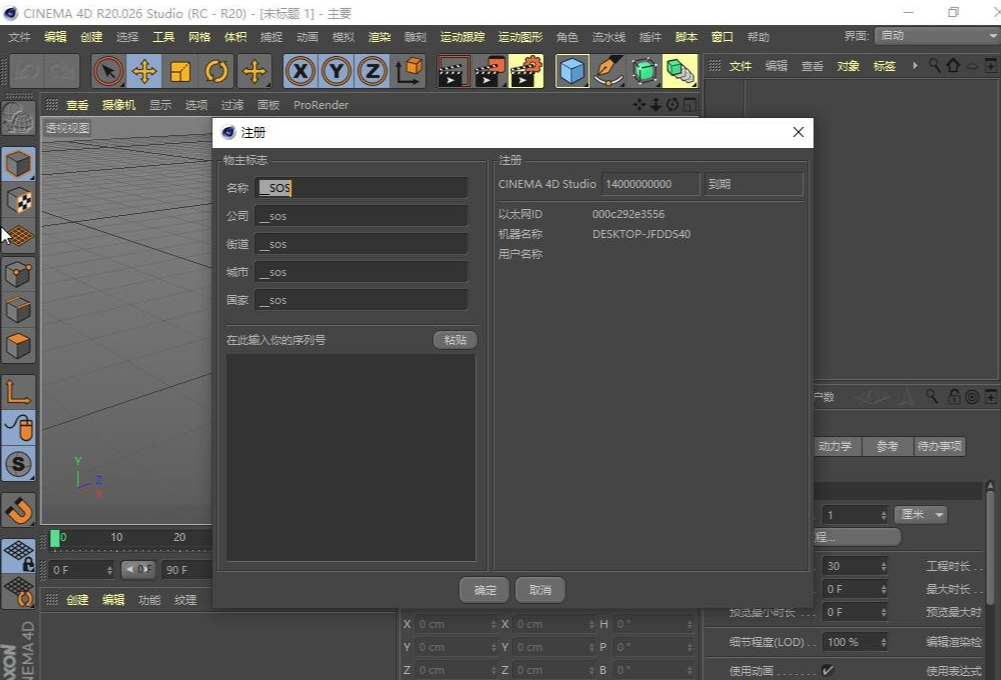Switch to 参考 tab
Viewport: 1001px width, 680px height.
click(x=887, y=446)
